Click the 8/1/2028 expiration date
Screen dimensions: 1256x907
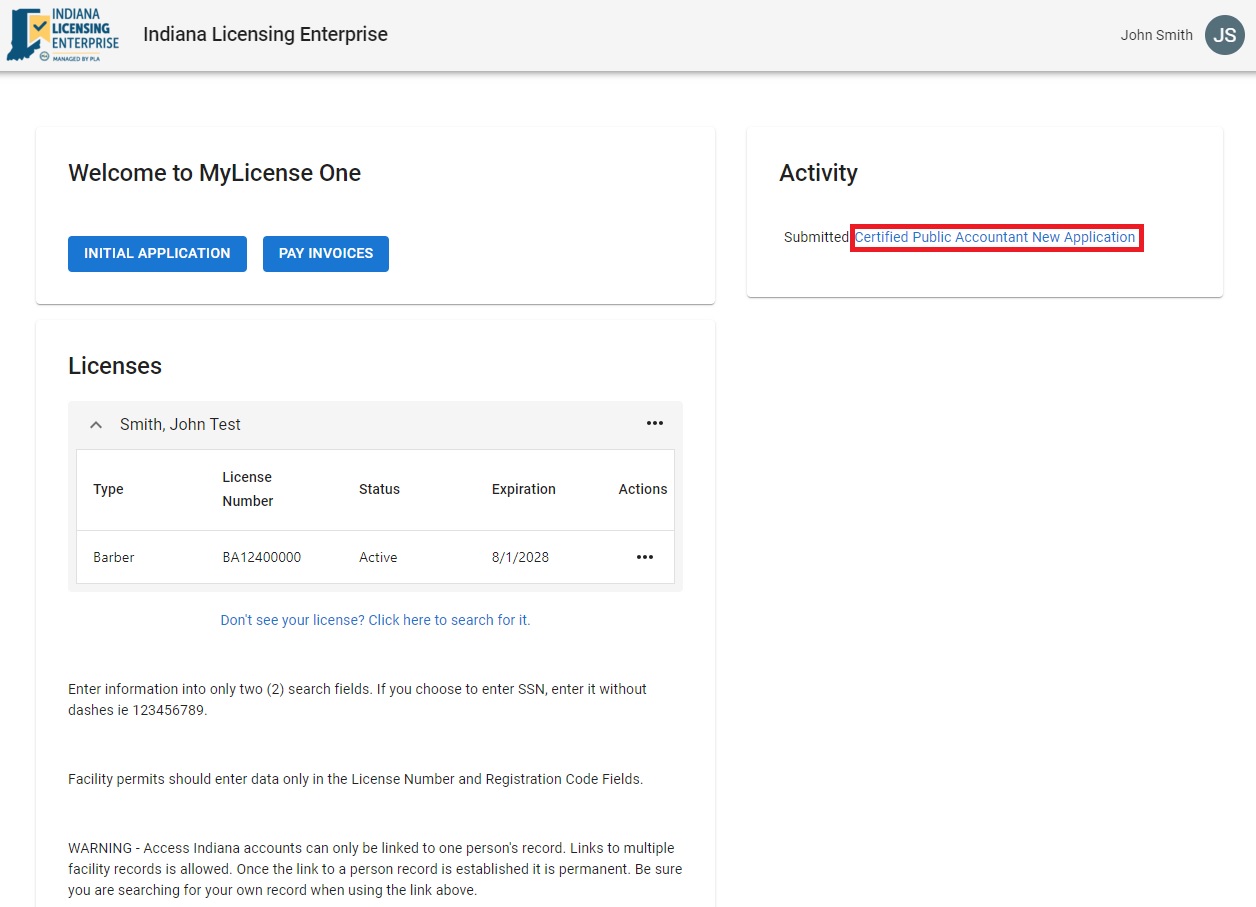520,558
